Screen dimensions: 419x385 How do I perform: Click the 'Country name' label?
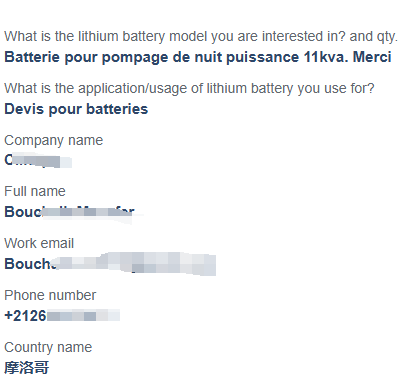click(48, 347)
